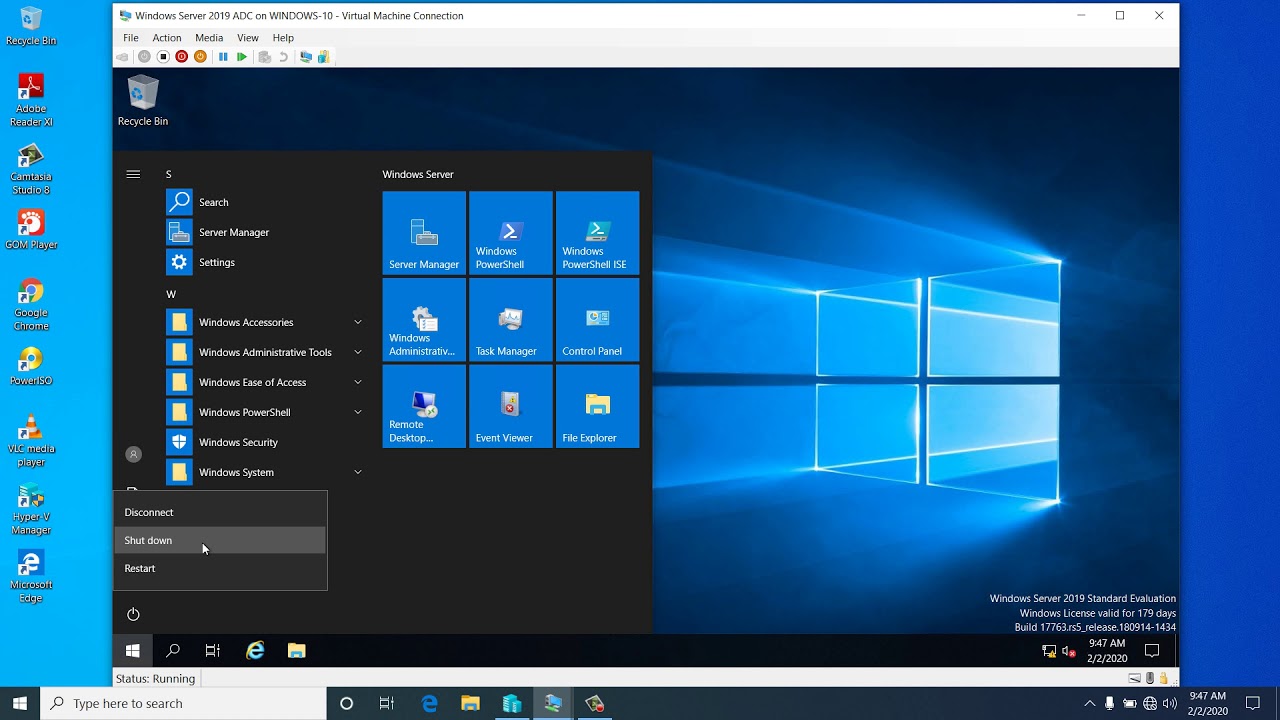
Task: Expand the Windows PowerShell folder
Action: coord(264,412)
